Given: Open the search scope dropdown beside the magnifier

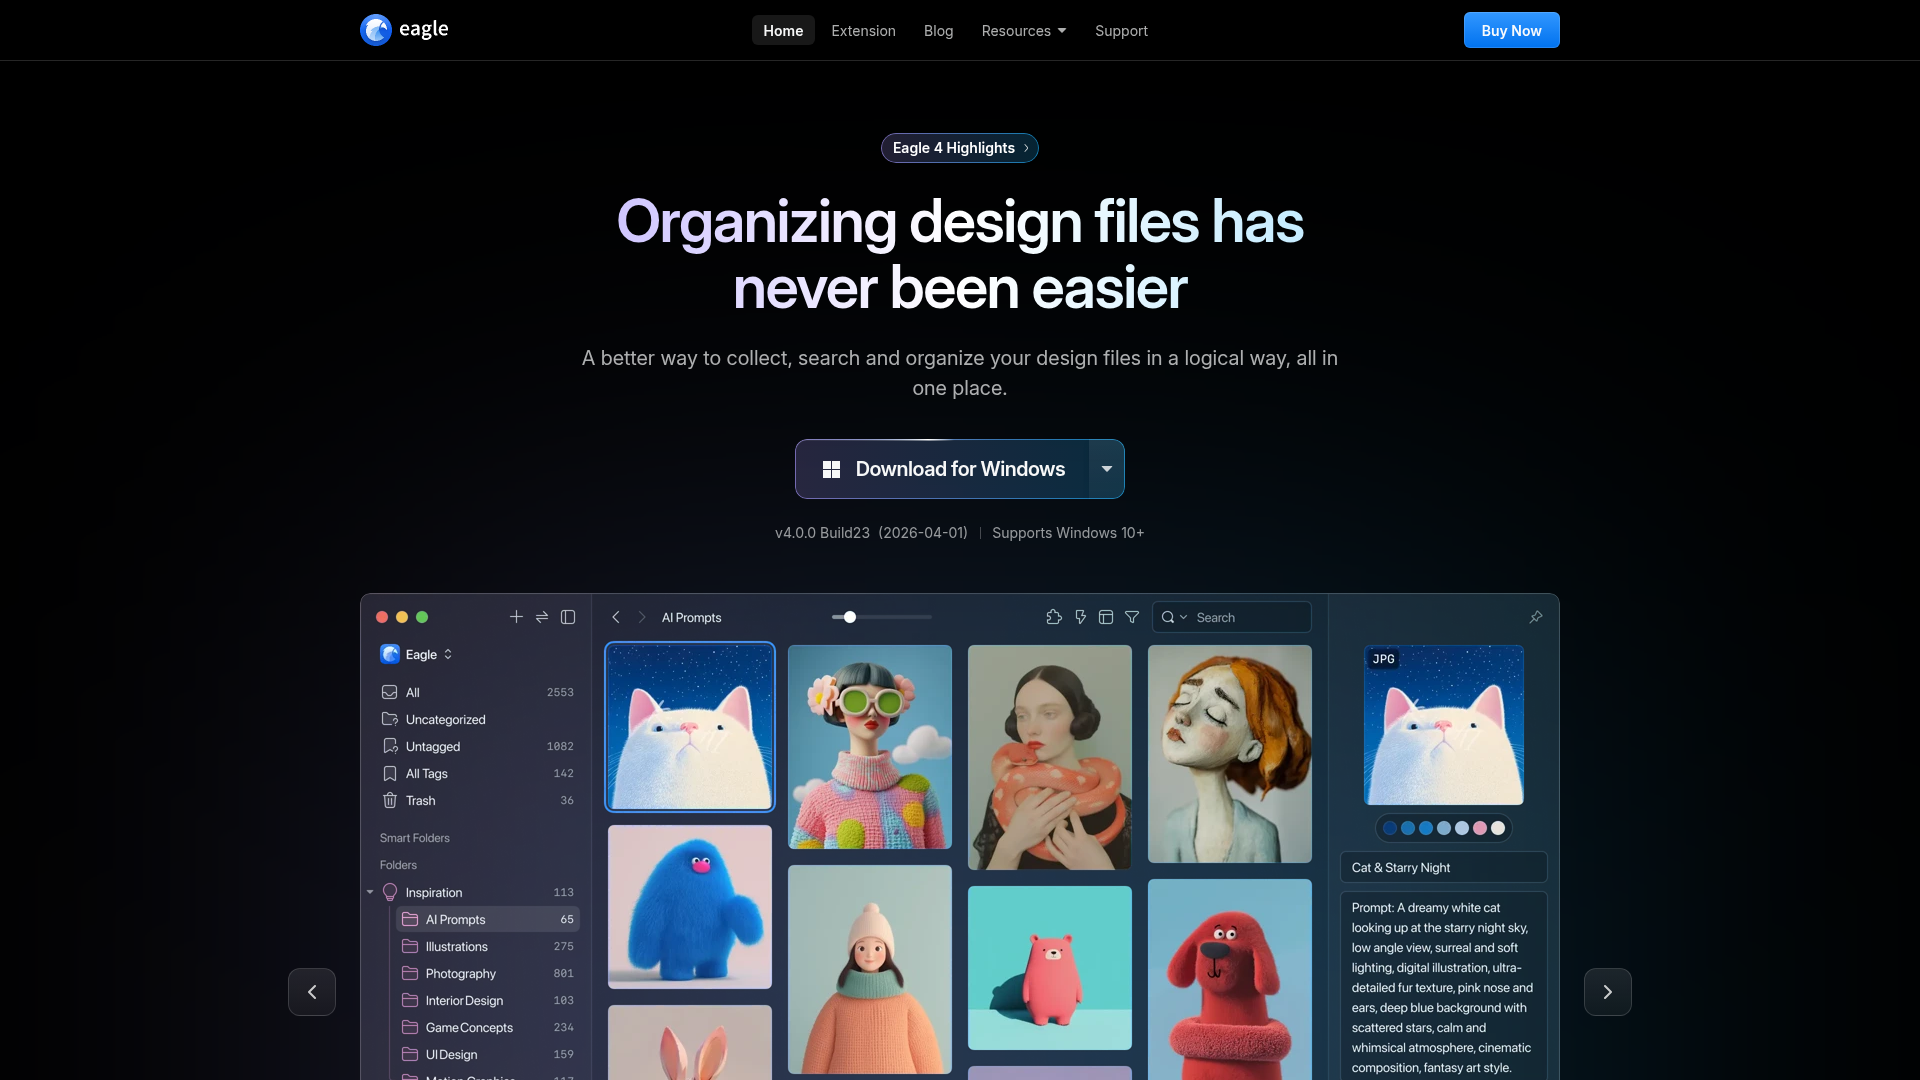Looking at the screenshot, I should click(x=1185, y=617).
